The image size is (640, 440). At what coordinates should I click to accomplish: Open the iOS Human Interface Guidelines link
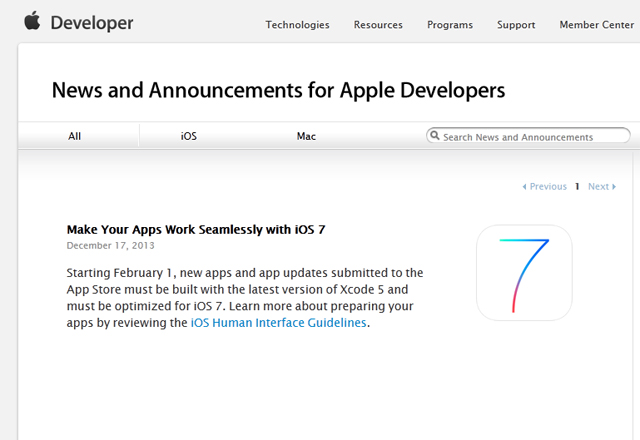click(278, 322)
